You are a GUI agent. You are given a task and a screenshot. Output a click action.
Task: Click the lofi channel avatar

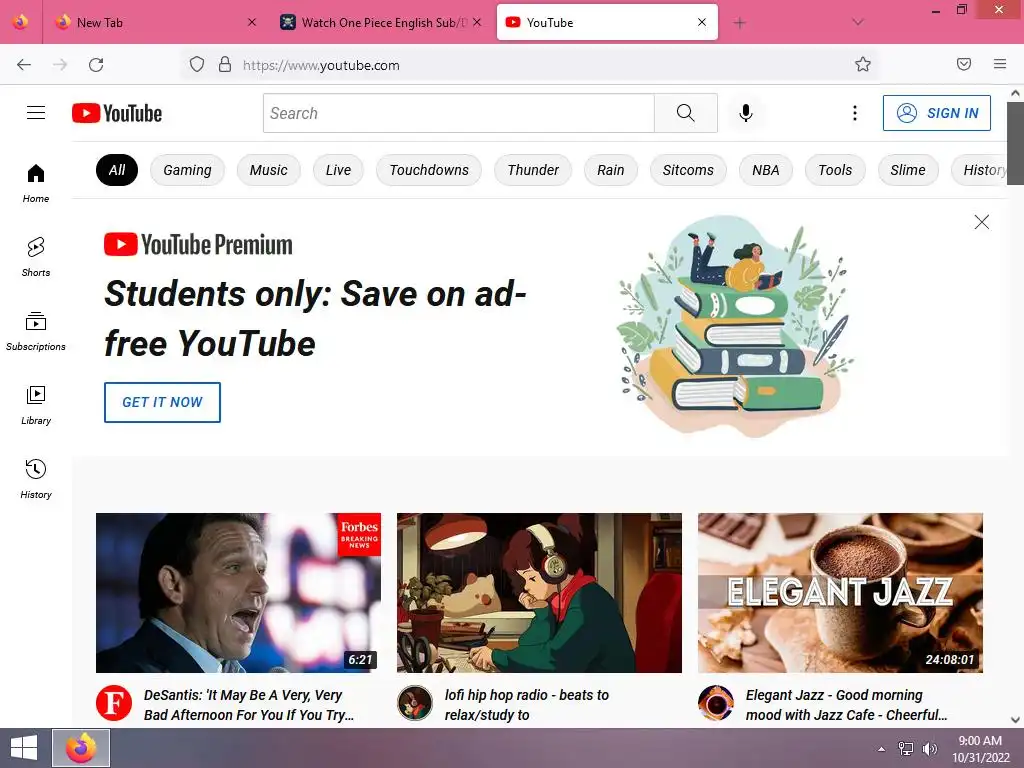tap(415, 703)
